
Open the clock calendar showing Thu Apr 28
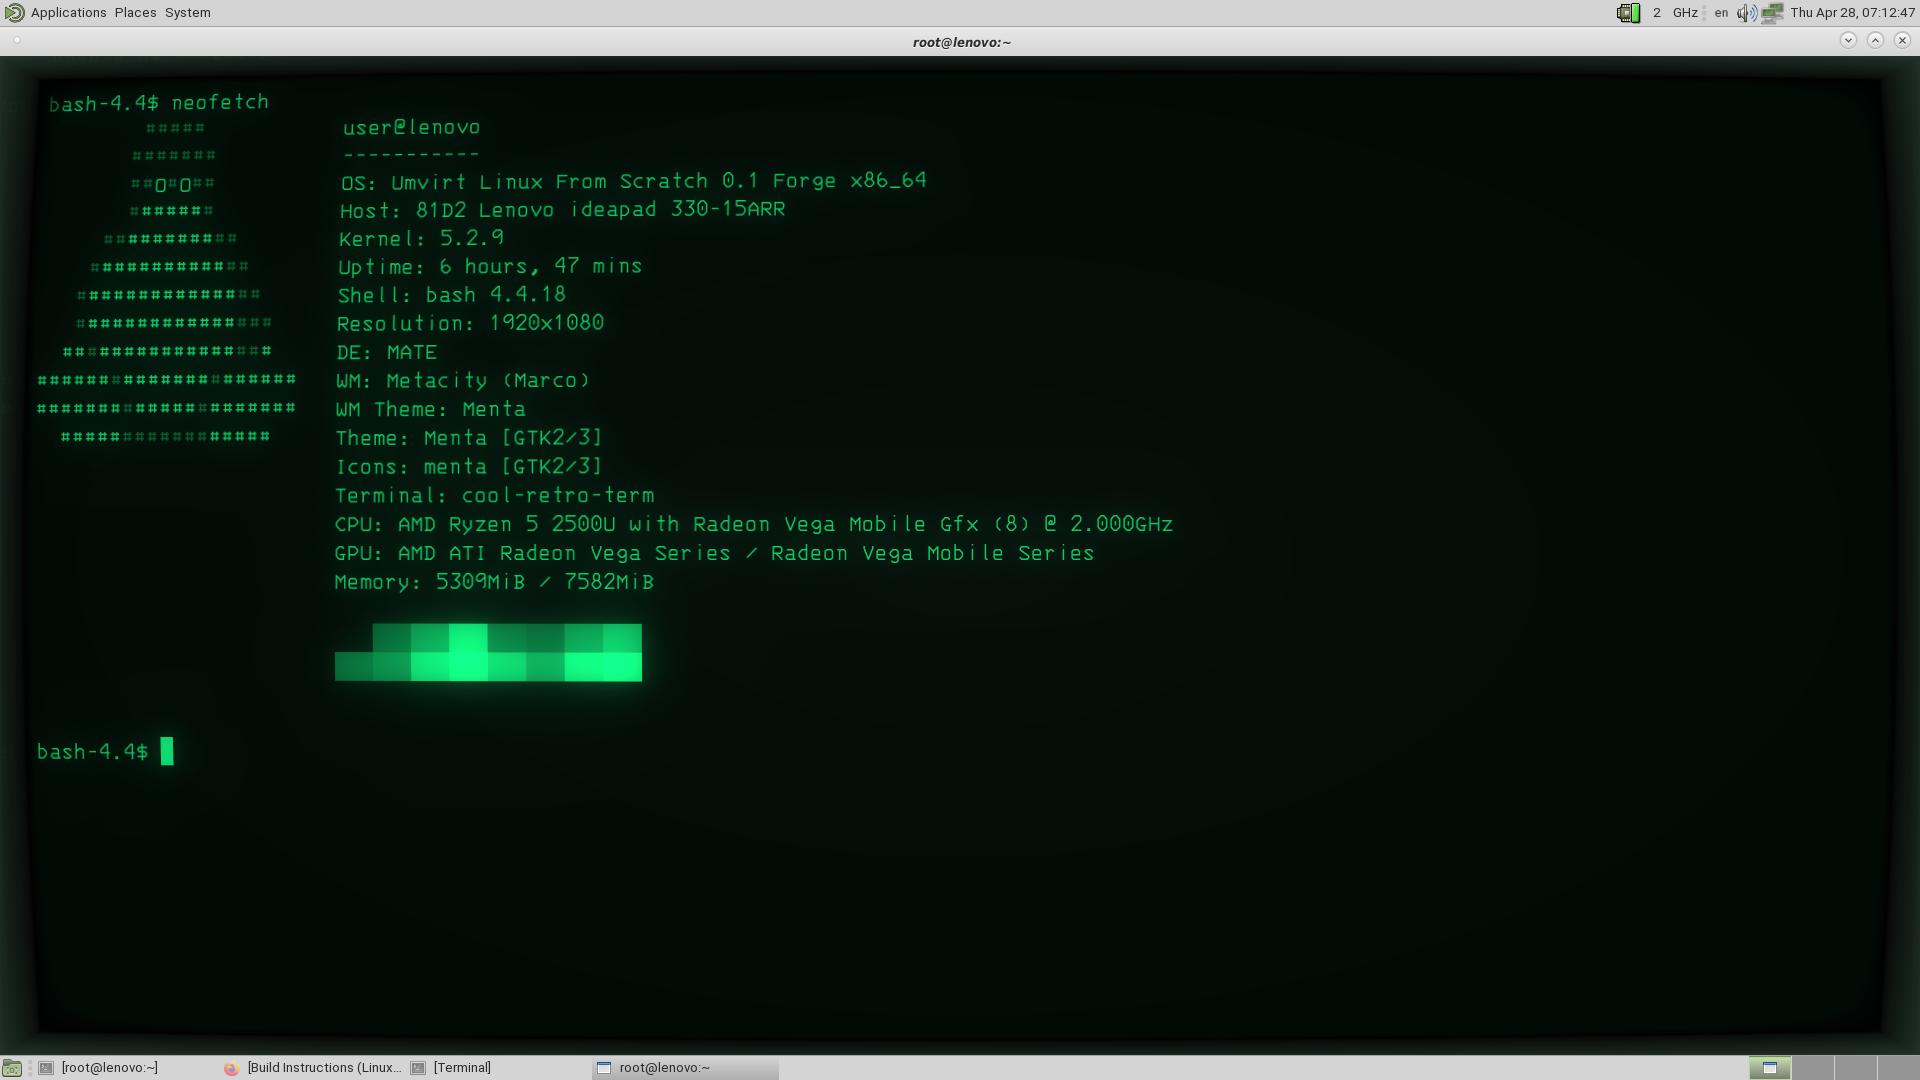coord(1852,13)
